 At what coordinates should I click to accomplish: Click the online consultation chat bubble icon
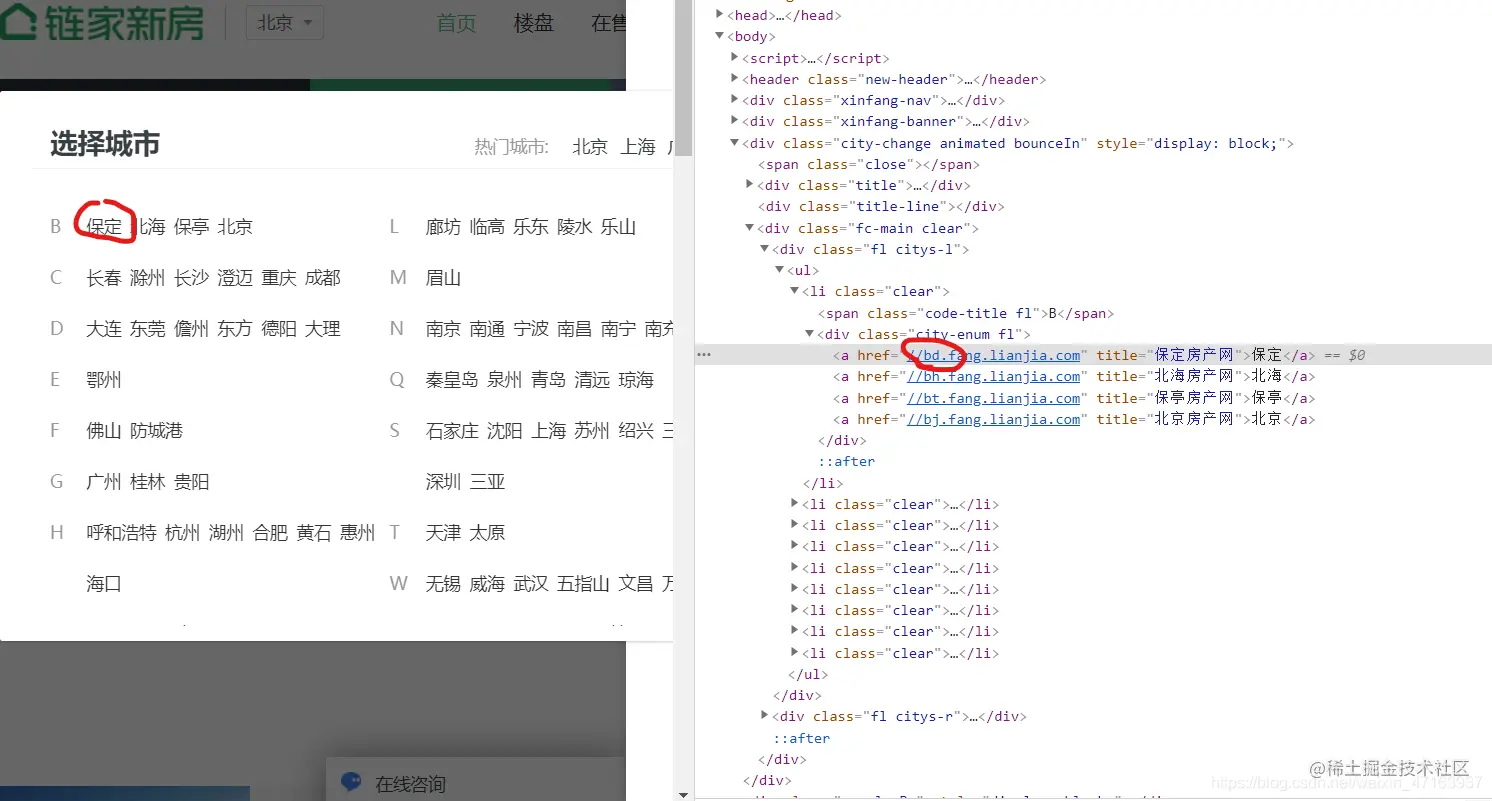351,782
